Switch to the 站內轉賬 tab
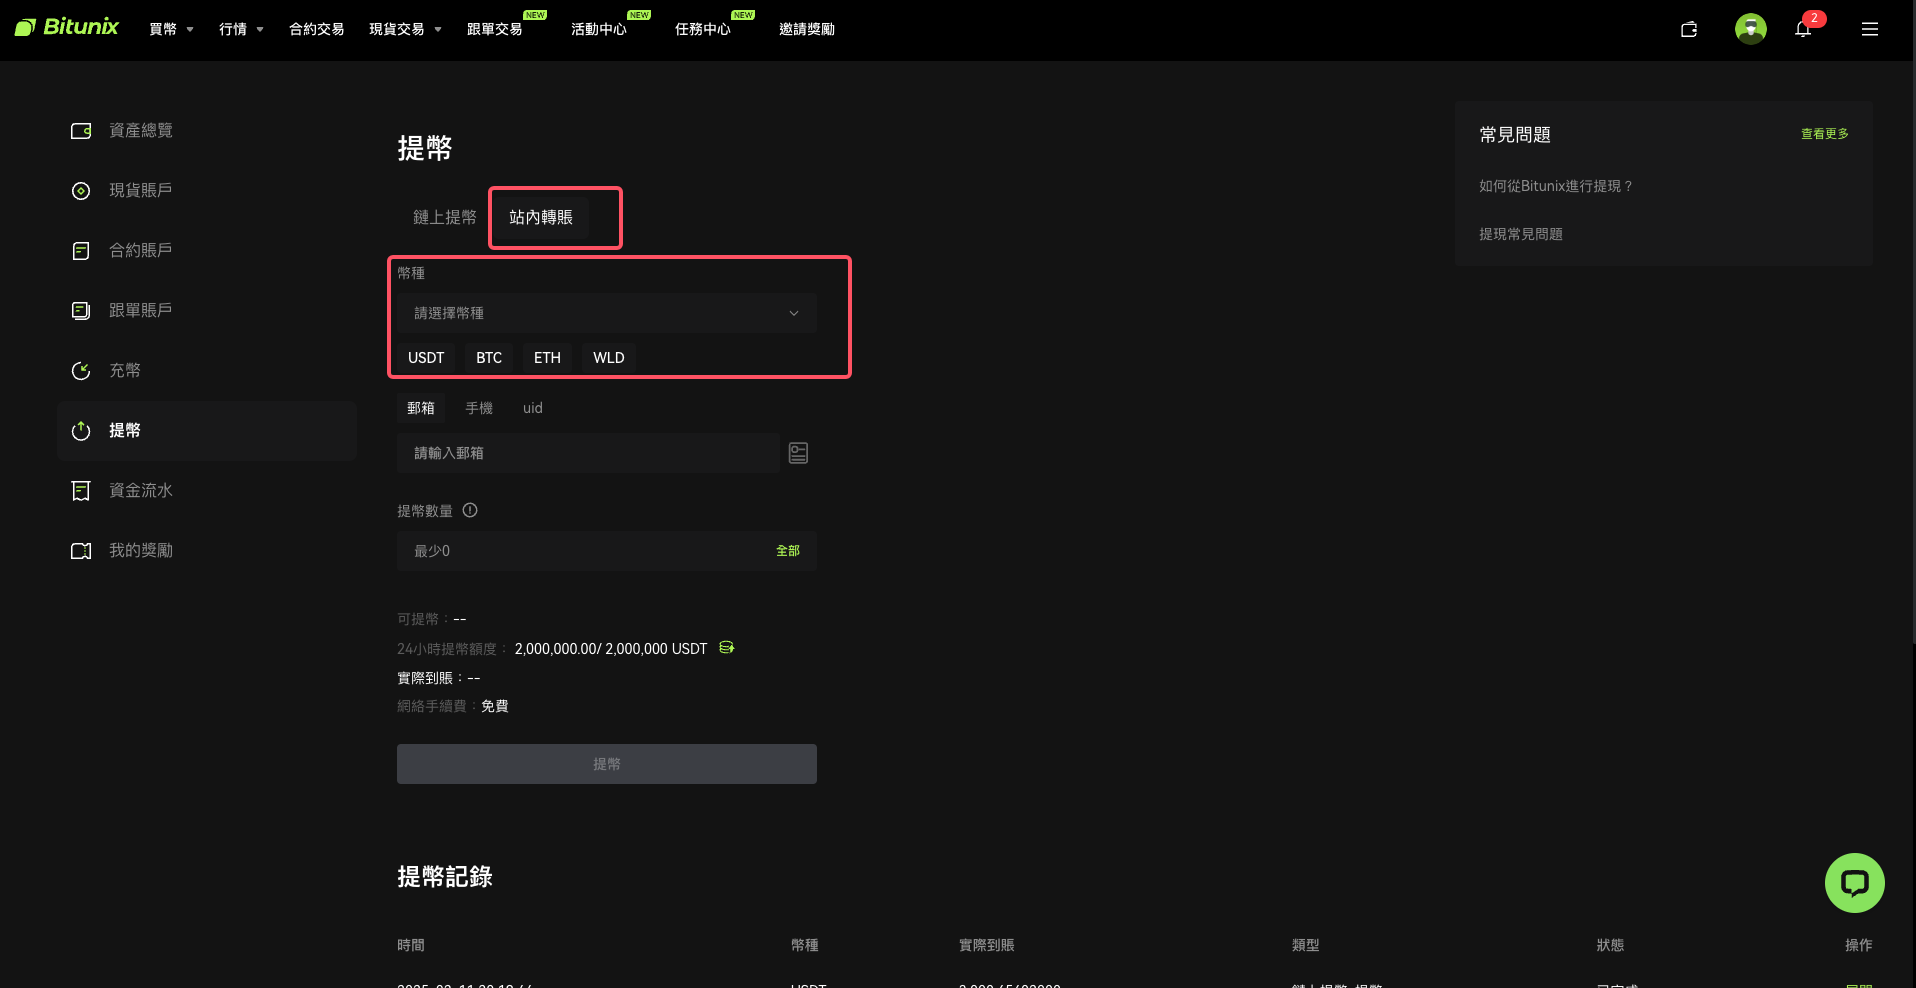The width and height of the screenshot is (1916, 988). pos(541,217)
